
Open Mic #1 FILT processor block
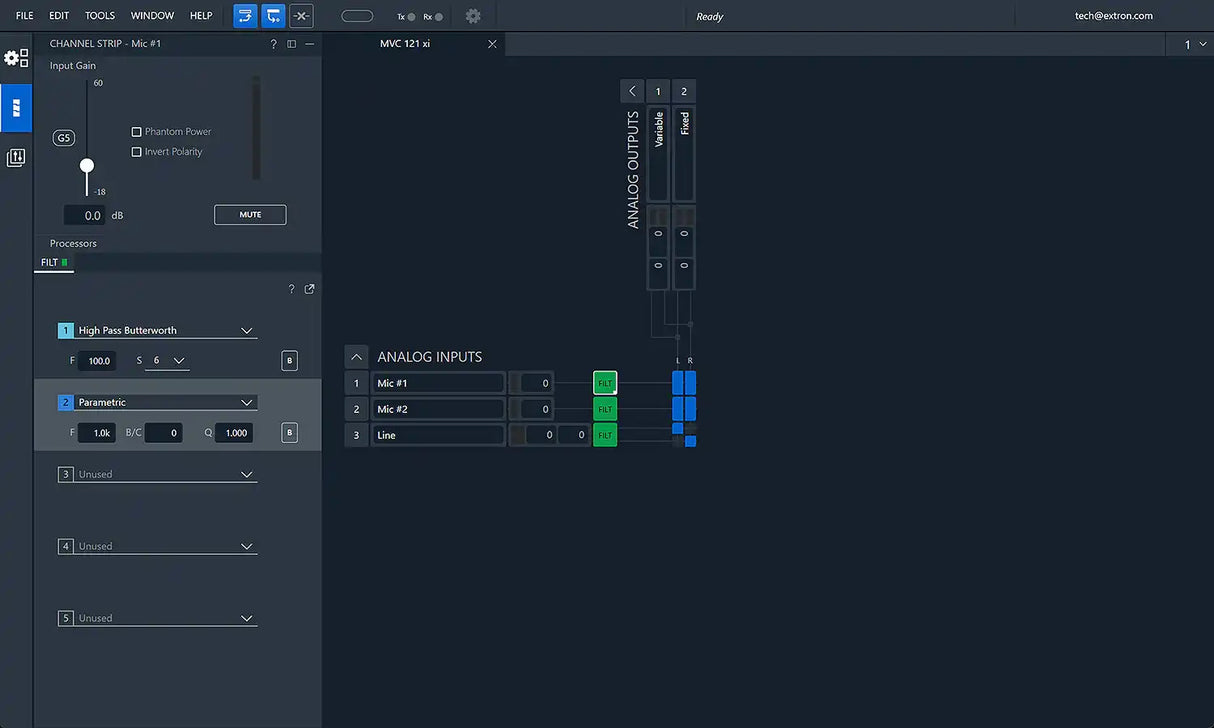click(605, 383)
